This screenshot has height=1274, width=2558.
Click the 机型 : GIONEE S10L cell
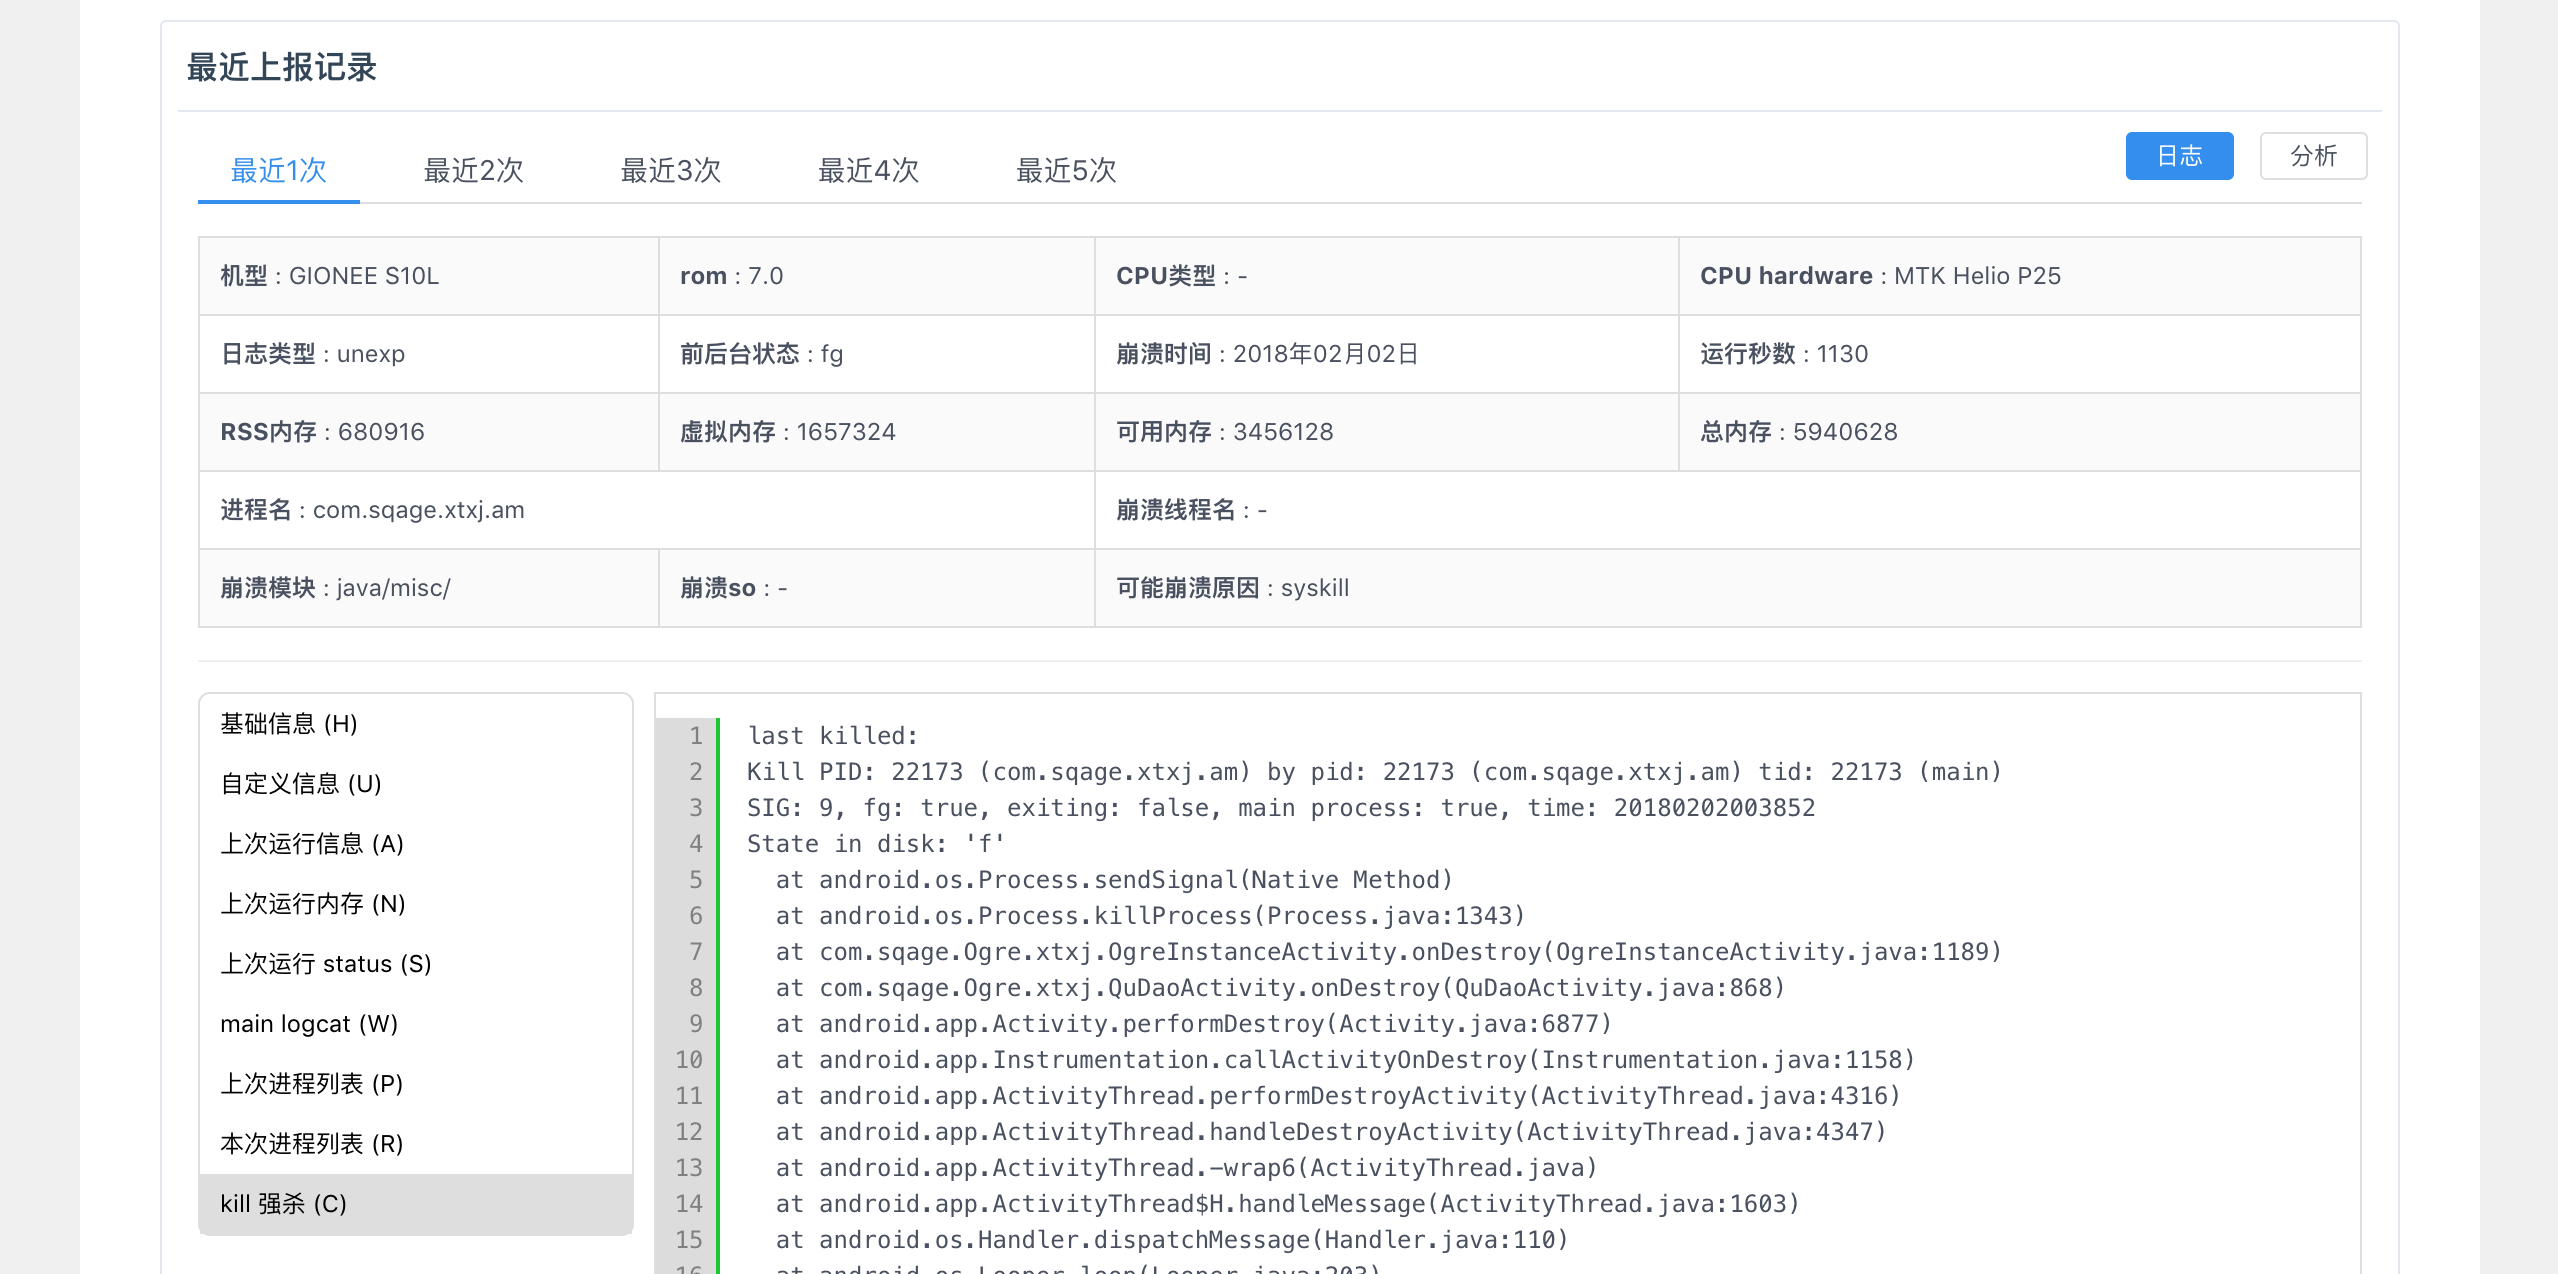click(x=429, y=276)
